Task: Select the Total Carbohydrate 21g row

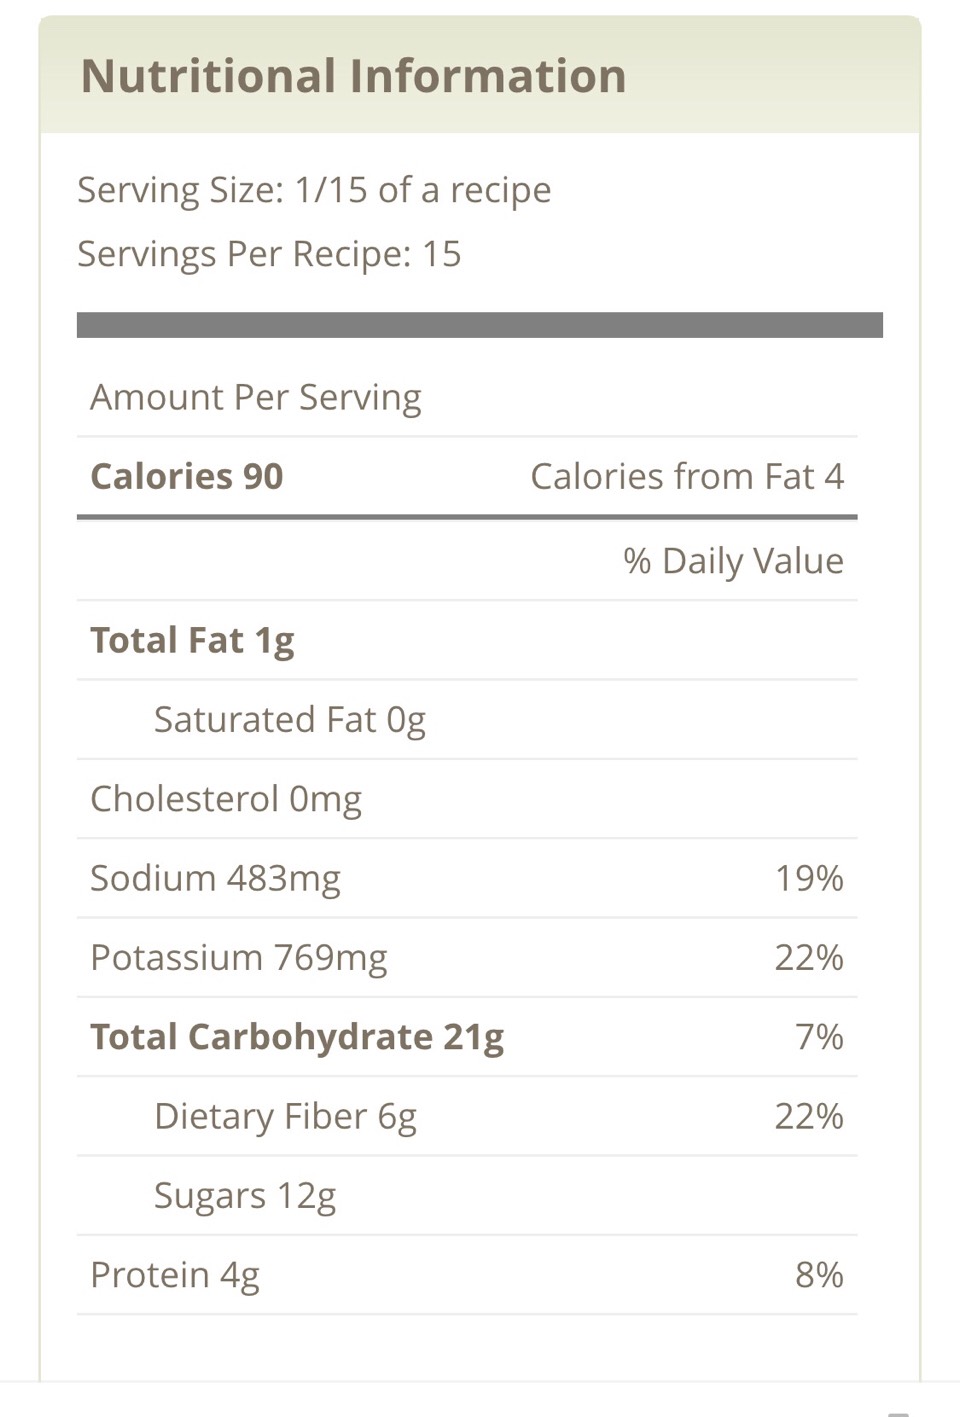Action: (467, 1037)
